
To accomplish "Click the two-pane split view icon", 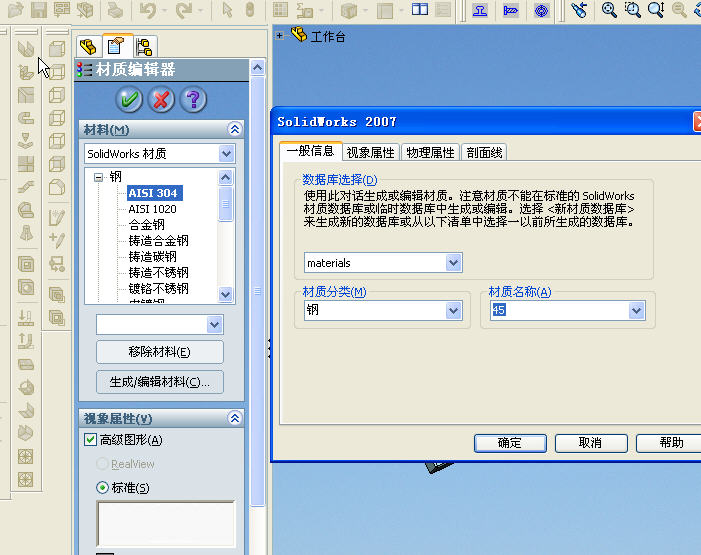I will (420, 9).
